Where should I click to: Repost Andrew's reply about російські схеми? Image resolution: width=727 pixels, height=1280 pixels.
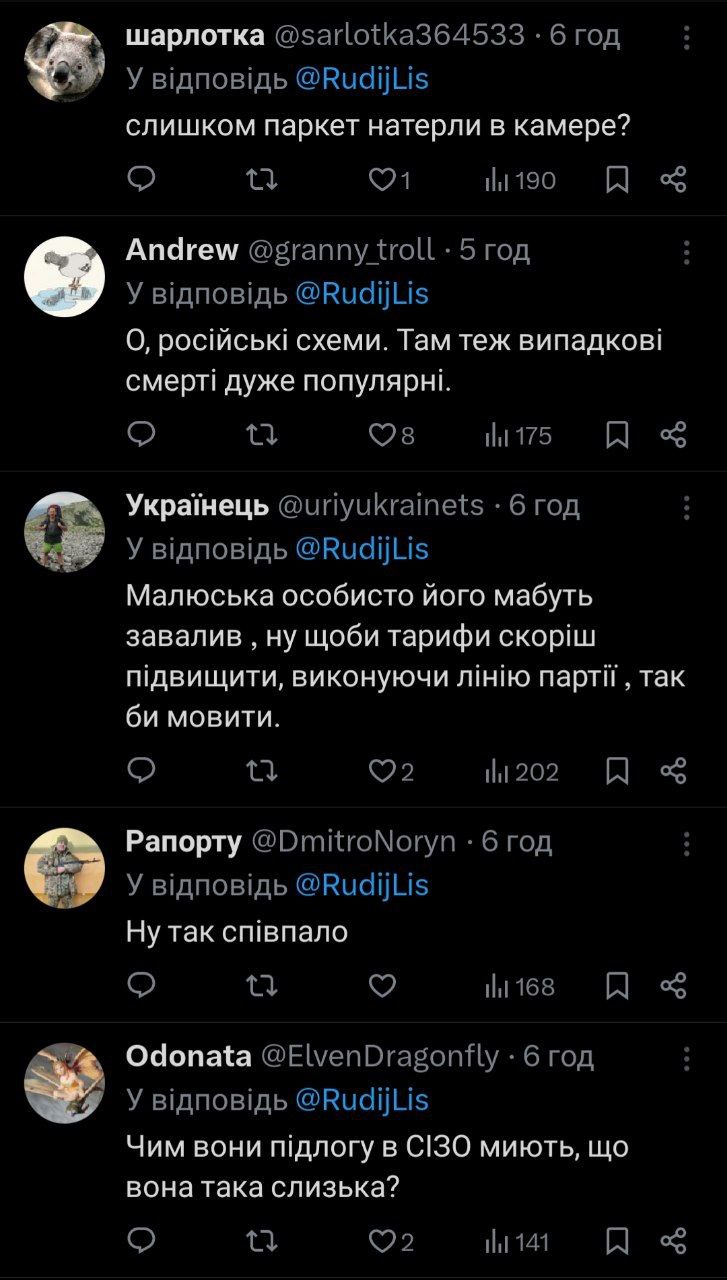[x=262, y=435]
